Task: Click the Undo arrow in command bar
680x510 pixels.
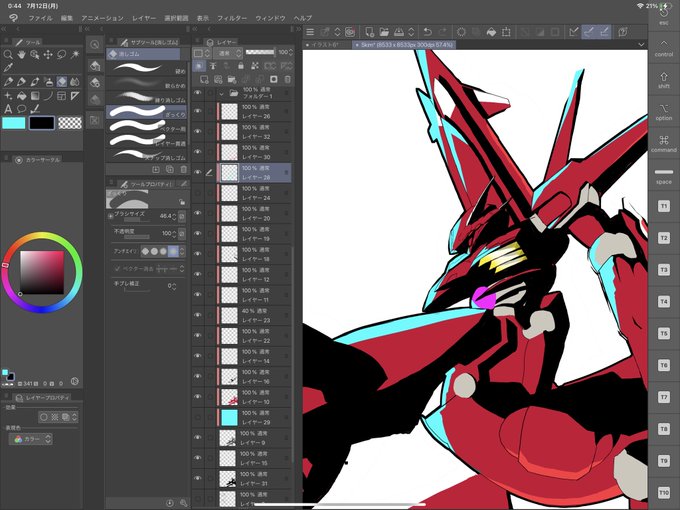Action: tap(428, 32)
